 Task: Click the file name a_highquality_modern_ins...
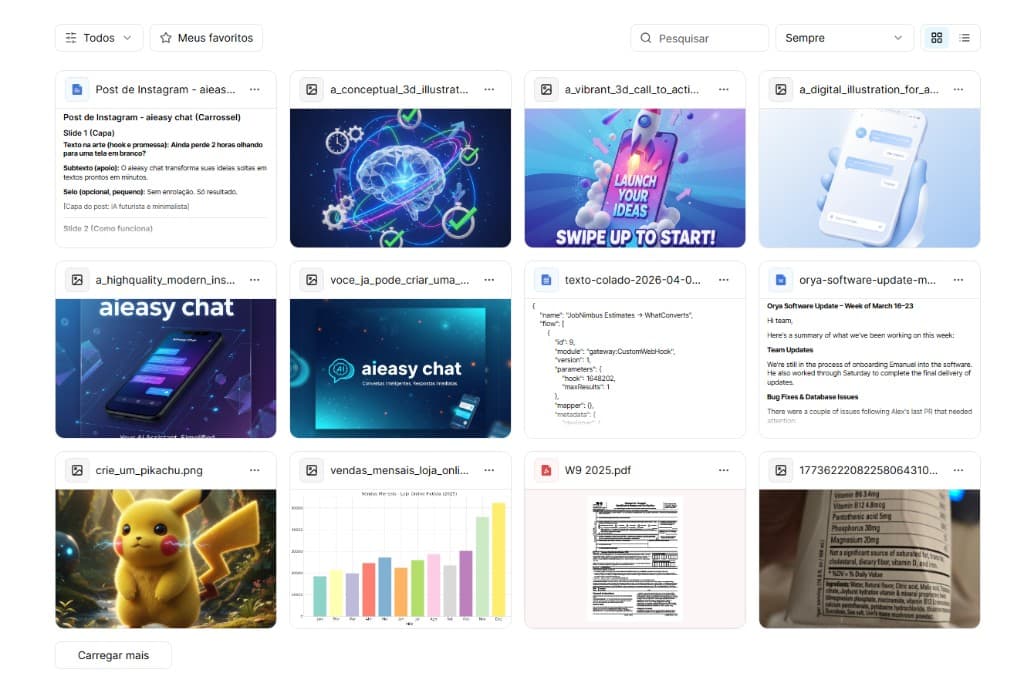pos(165,279)
